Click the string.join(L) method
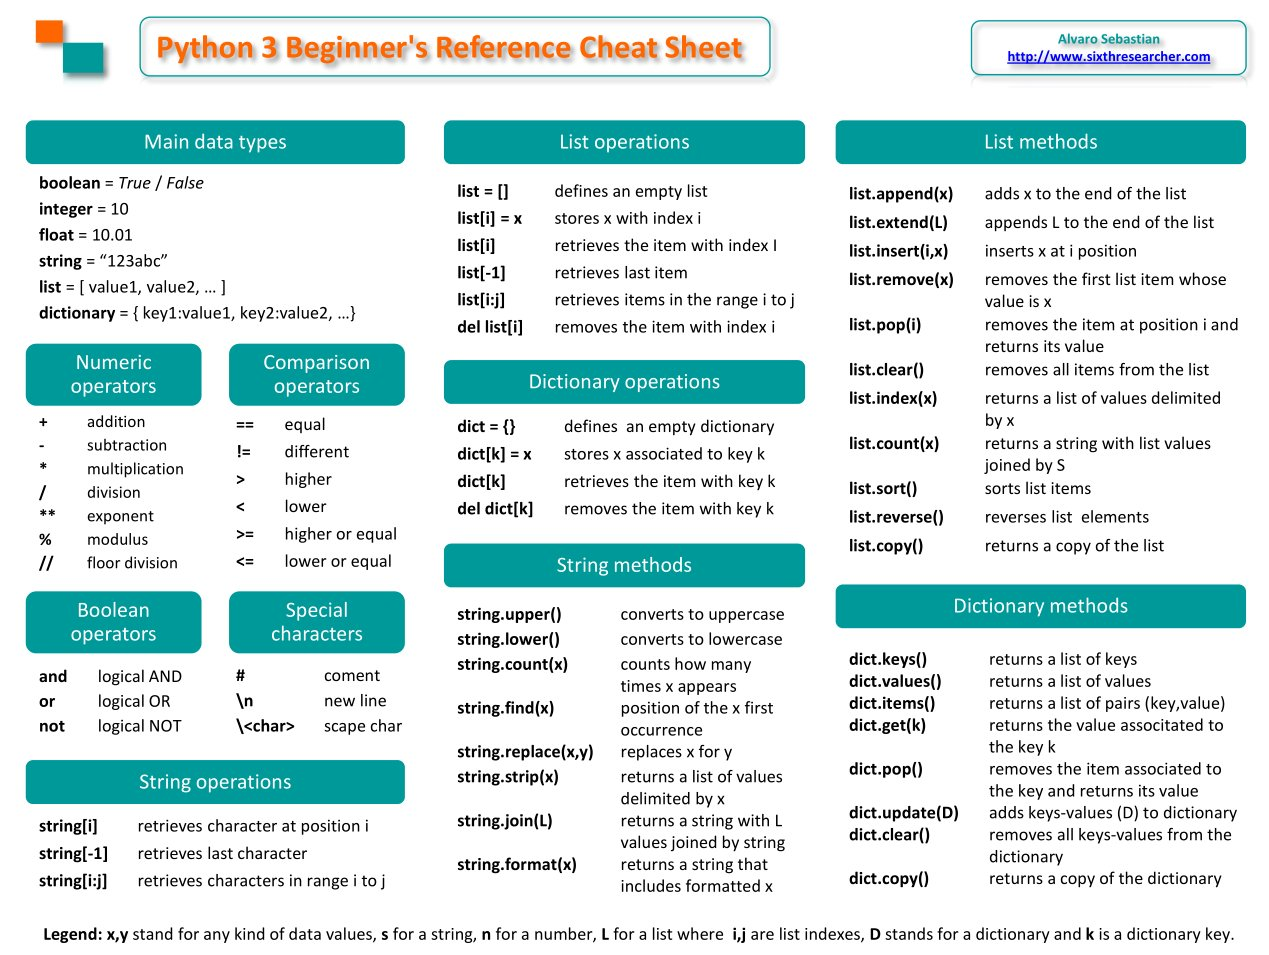 [504, 821]
